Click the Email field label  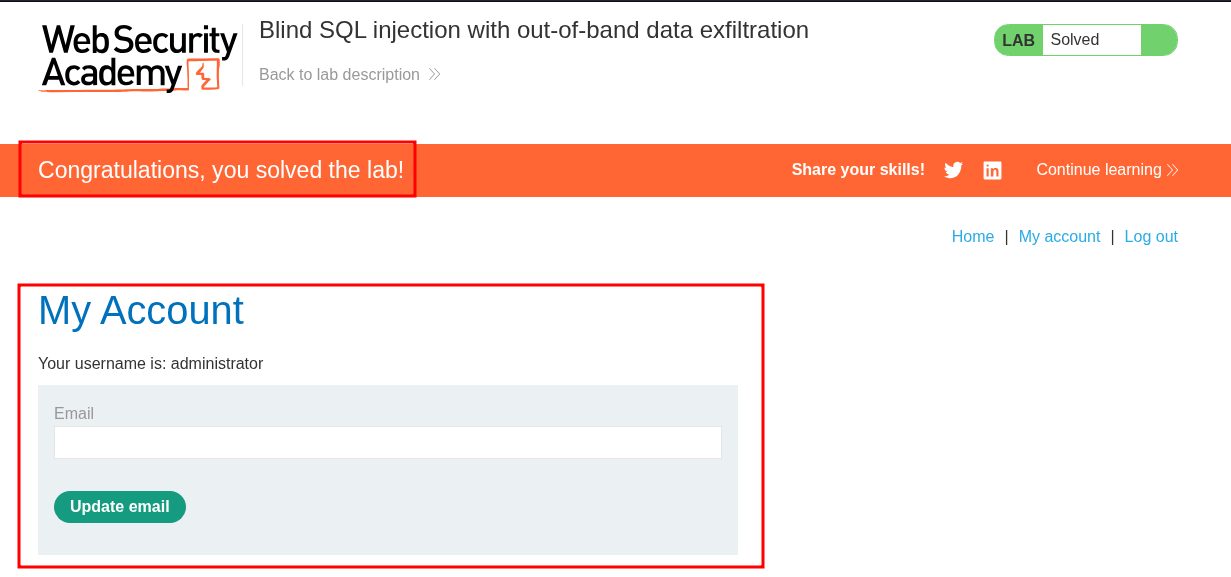click(74, 414)
